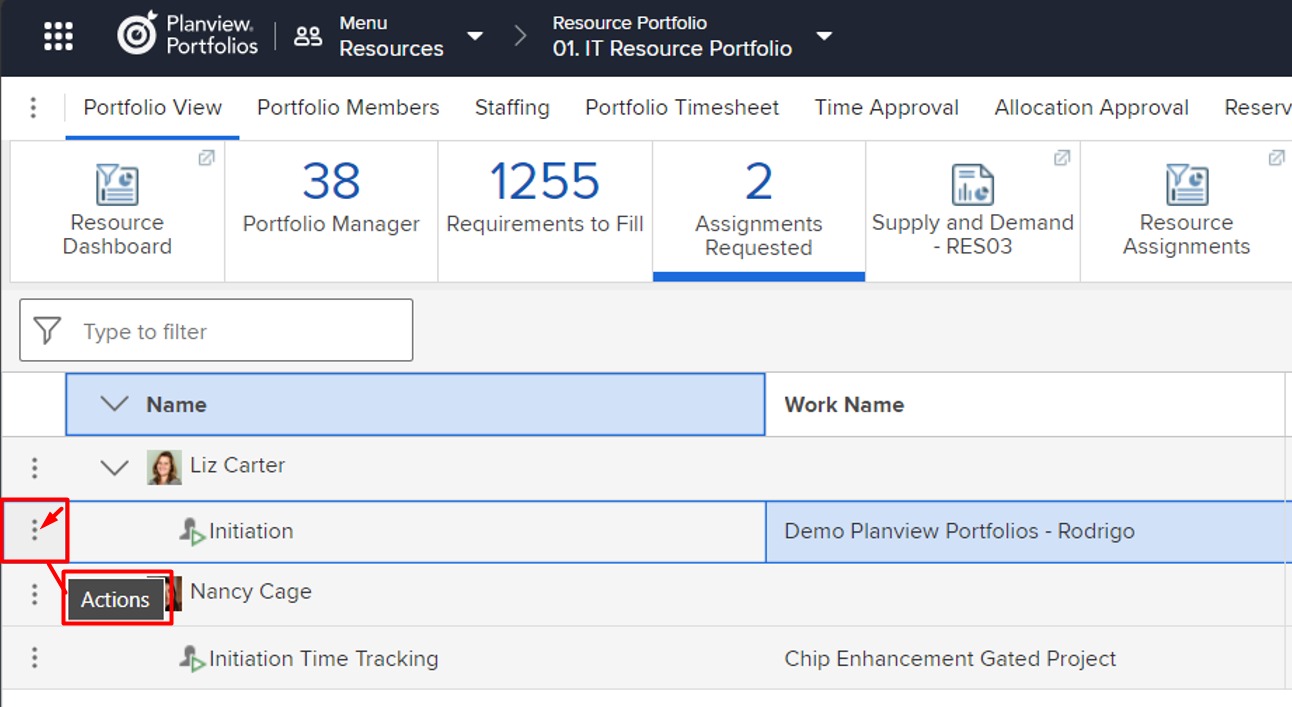Click the Initiation assignment status icon
The height and width of the screenshot is (707, 1292).
pyautogui.click(x=192, y=532)
